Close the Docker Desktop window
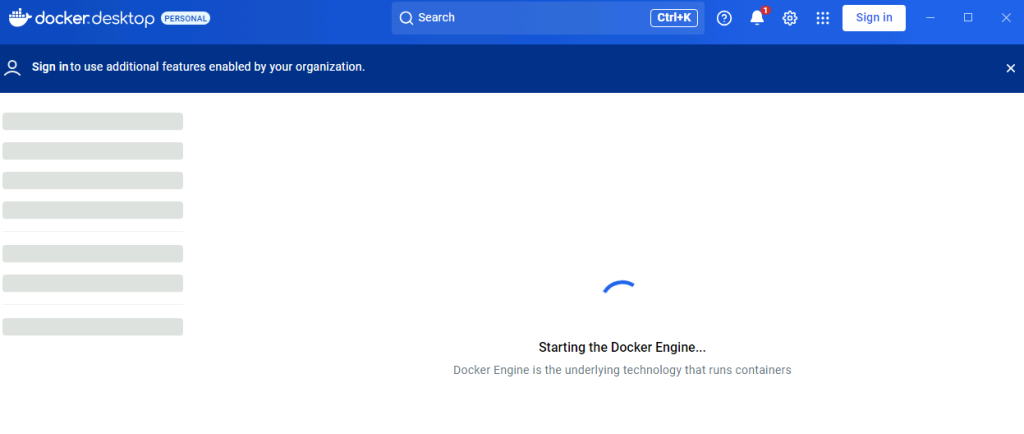The height and width of the screenshot is (434, 1024). point(1006,18)
